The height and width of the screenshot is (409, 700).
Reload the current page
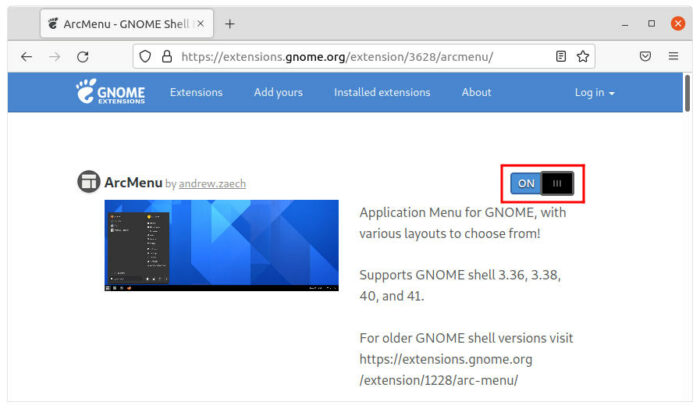pyautogui.click(x=83, y=57)
